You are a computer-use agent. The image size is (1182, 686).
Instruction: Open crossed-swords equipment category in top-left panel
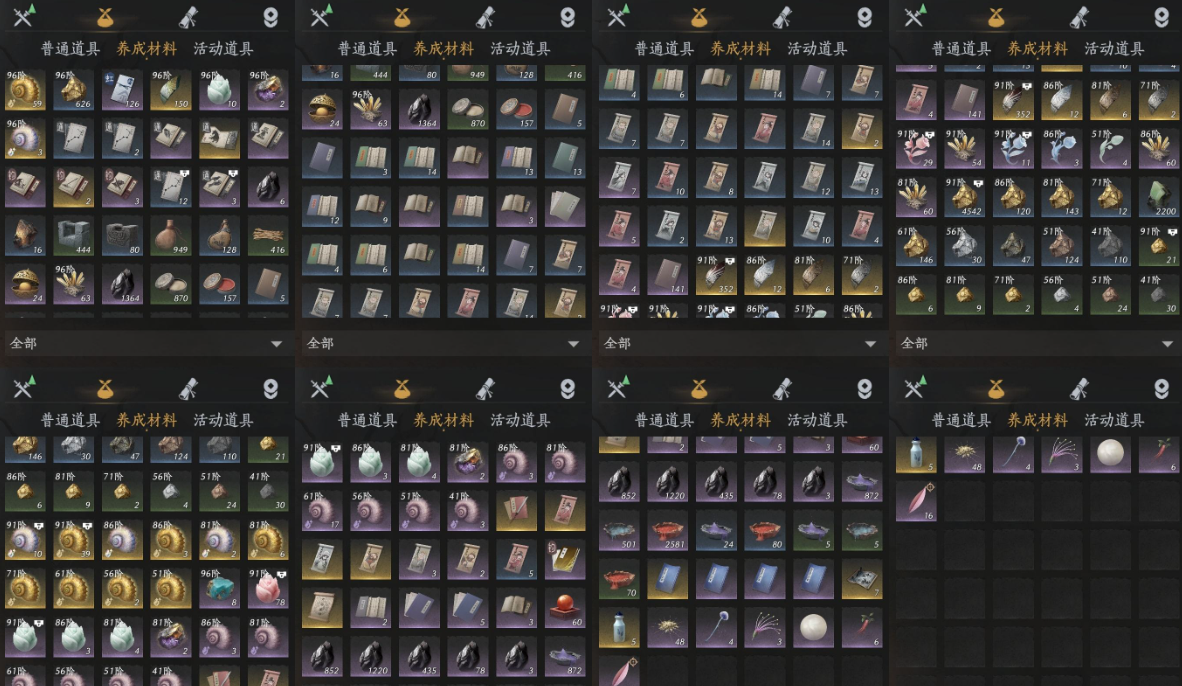pos(24,15)
